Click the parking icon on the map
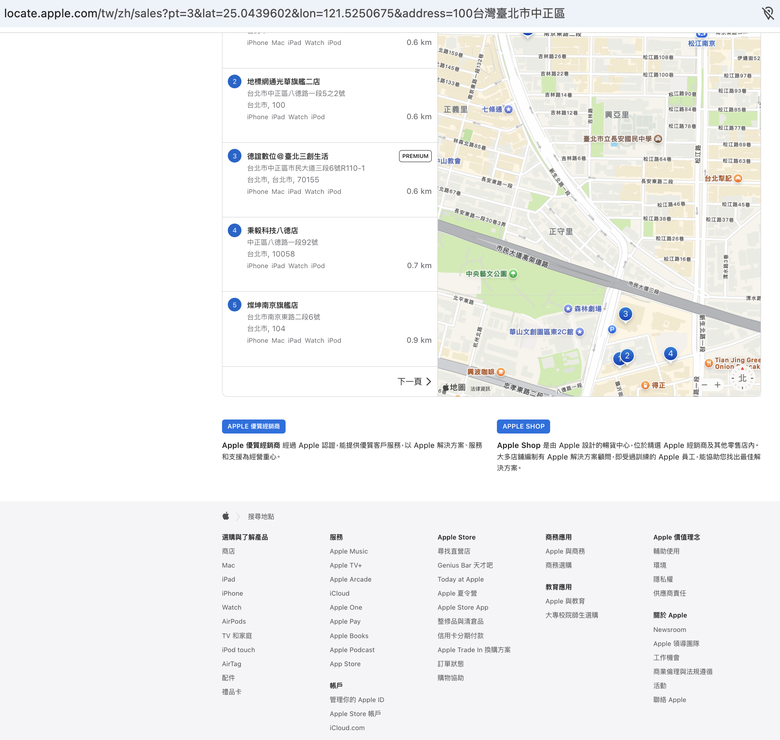This screenshot has width=780, height=740. point(612,330)
